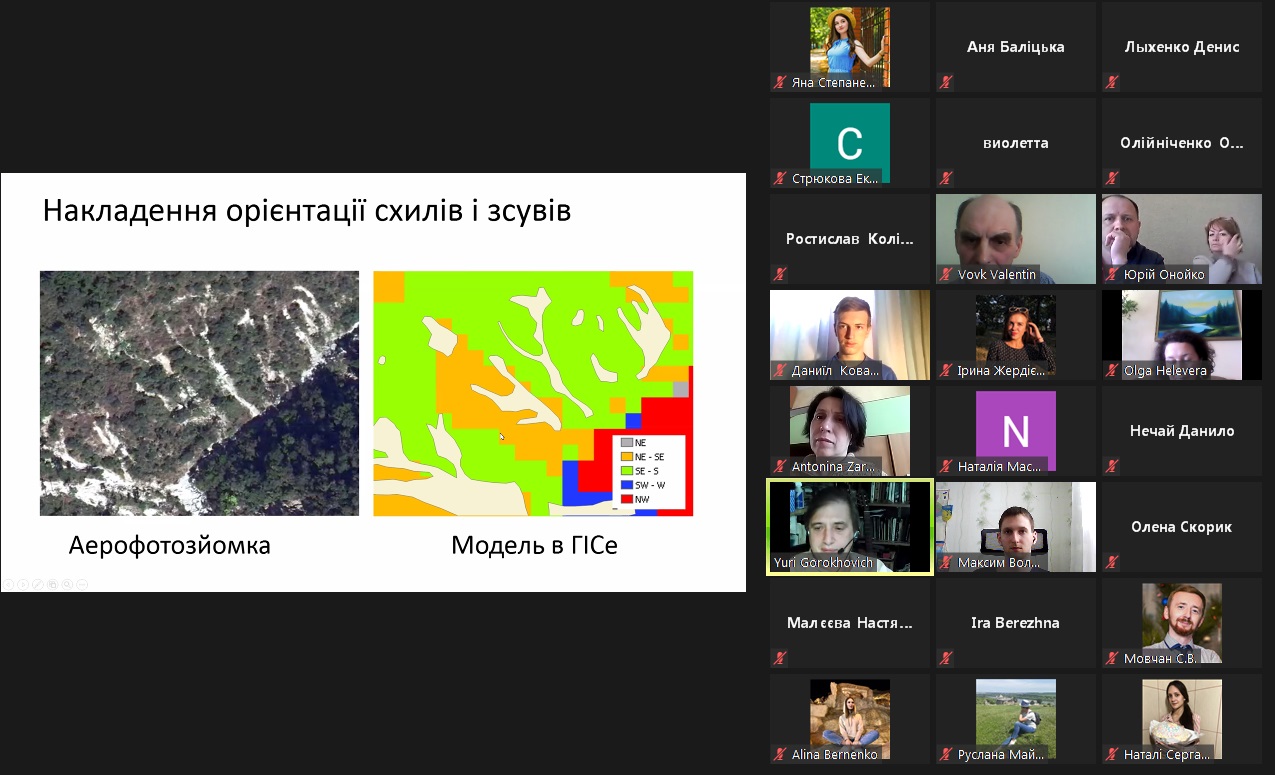The image size is (1275, 775).
Task: Click the red NW legend color swatch
Action: (627, 498)
